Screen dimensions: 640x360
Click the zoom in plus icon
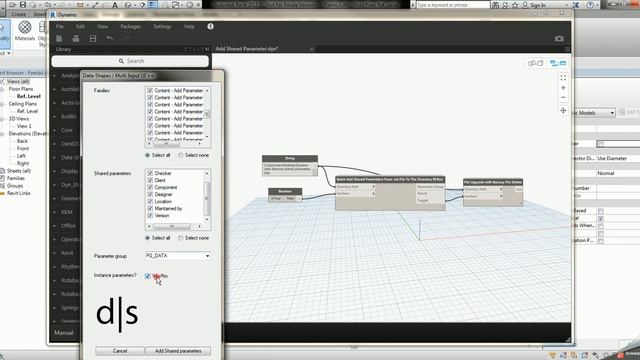563,88
